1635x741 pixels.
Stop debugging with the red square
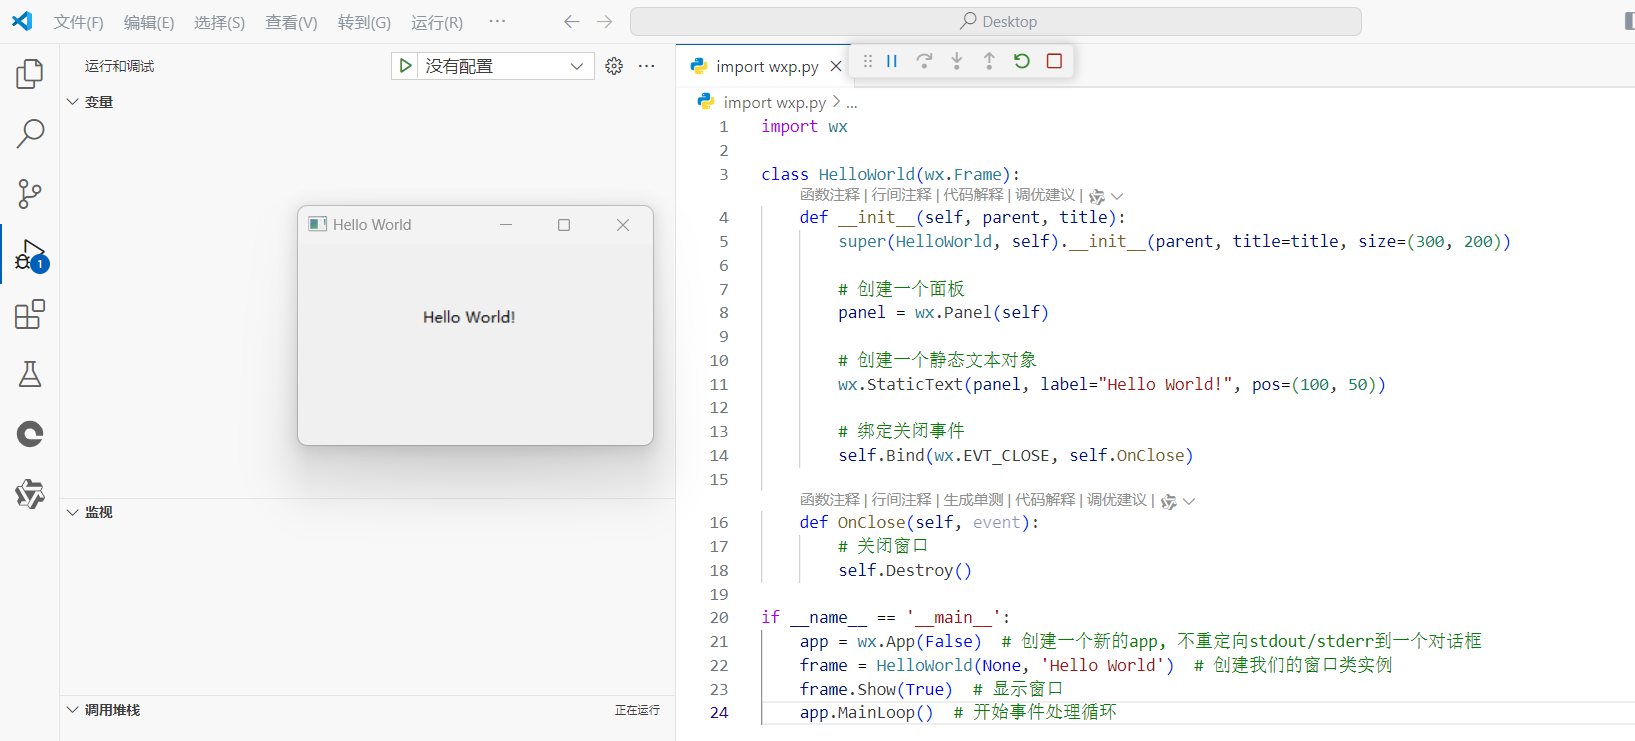coord(1054,61)
